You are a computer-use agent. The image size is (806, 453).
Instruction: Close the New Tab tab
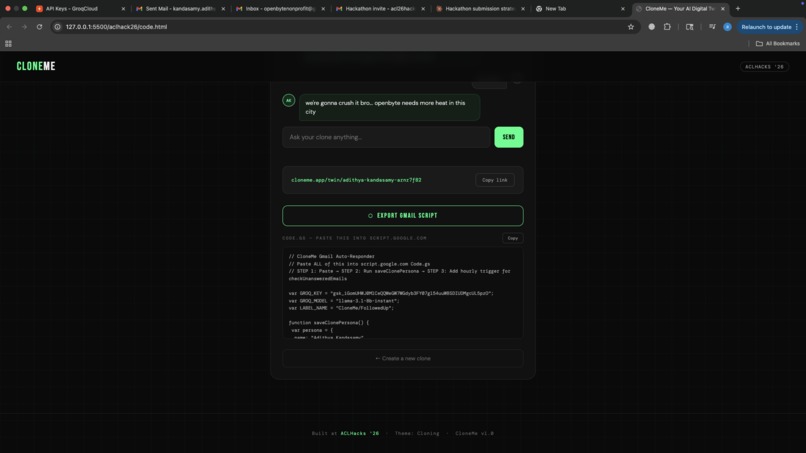point(622,9)
